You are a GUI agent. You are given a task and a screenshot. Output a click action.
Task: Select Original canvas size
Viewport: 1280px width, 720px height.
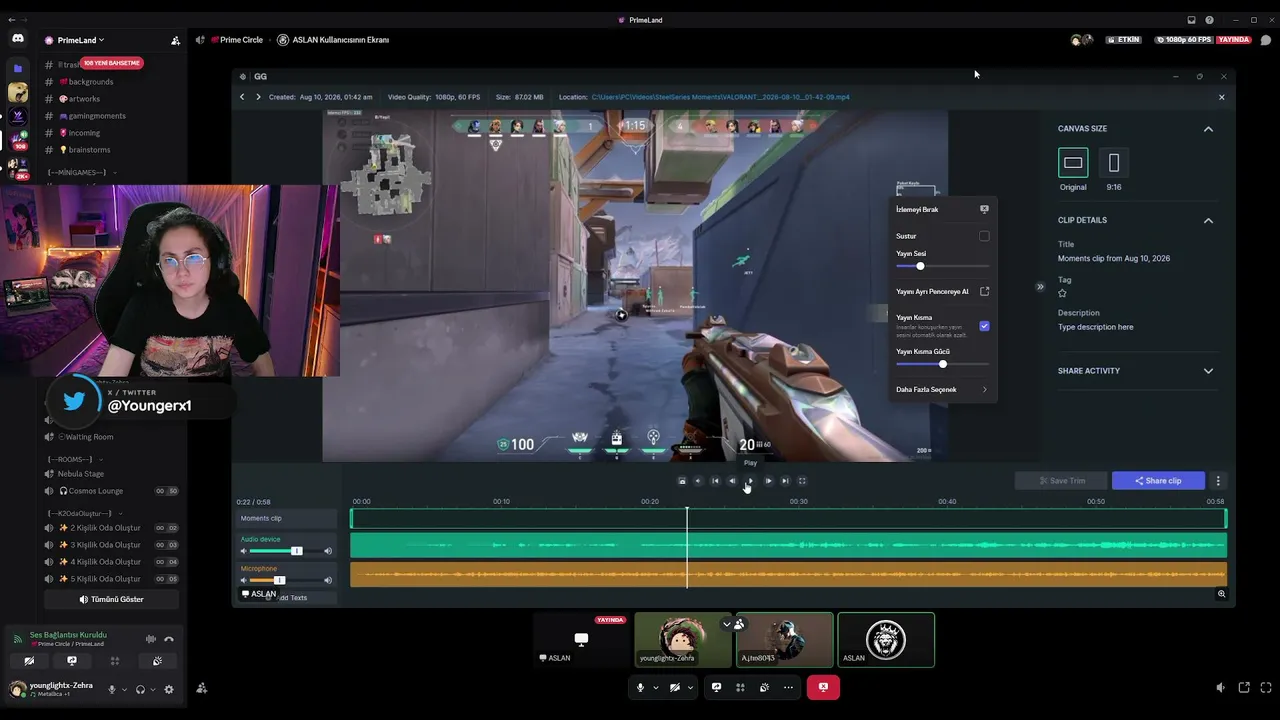(1073, 162)
